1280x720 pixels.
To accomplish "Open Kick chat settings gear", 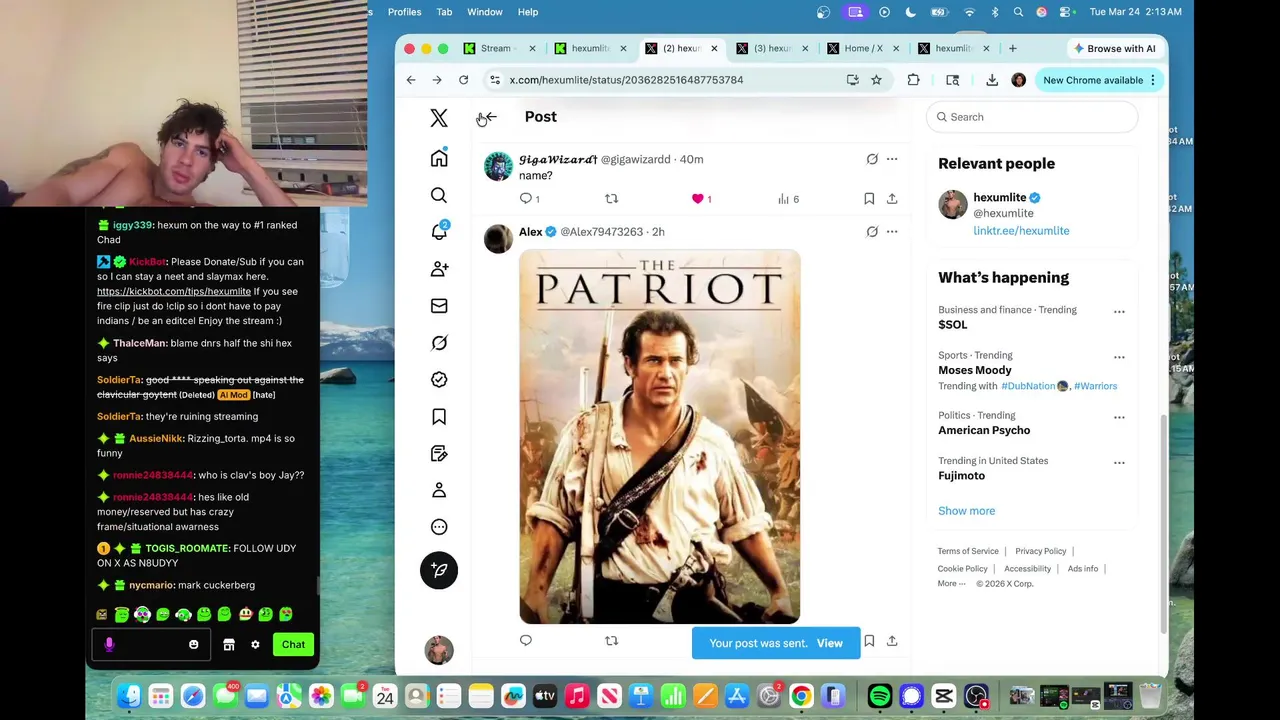I will coord(255,645).
